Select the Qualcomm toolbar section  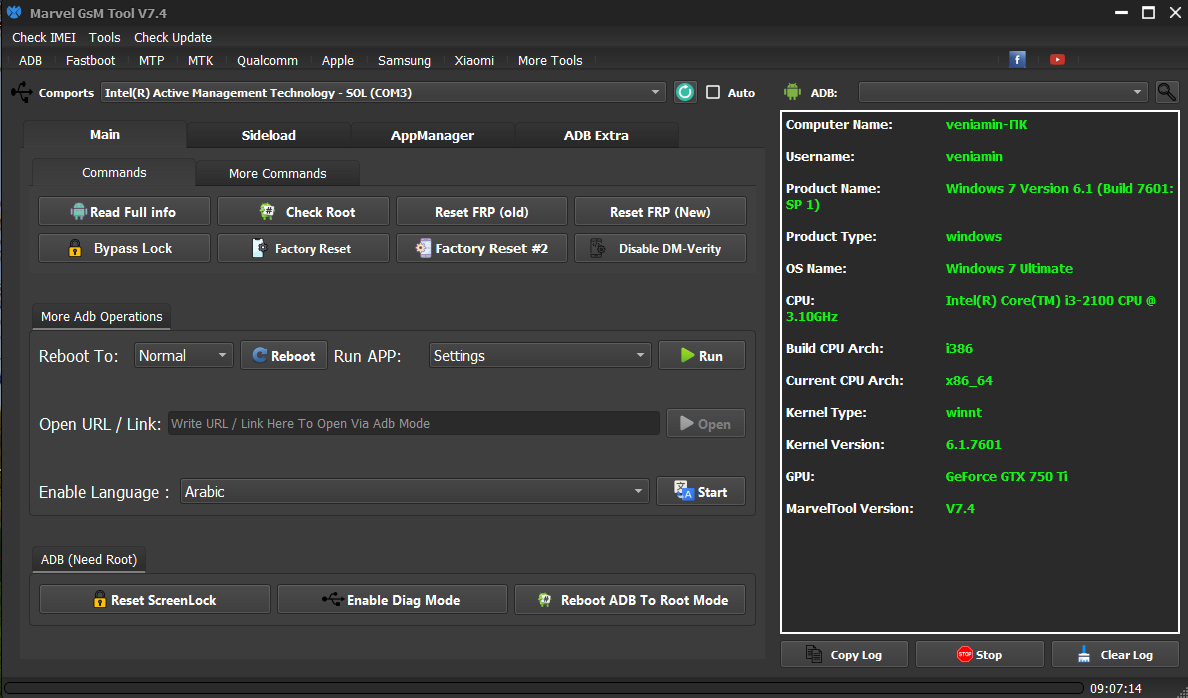tap(267, 61)
